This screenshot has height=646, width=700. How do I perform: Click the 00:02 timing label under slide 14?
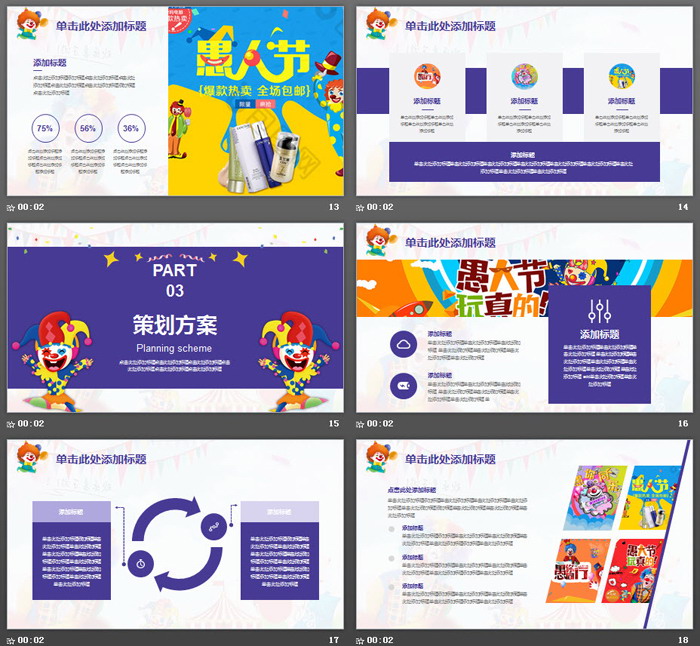381,207
